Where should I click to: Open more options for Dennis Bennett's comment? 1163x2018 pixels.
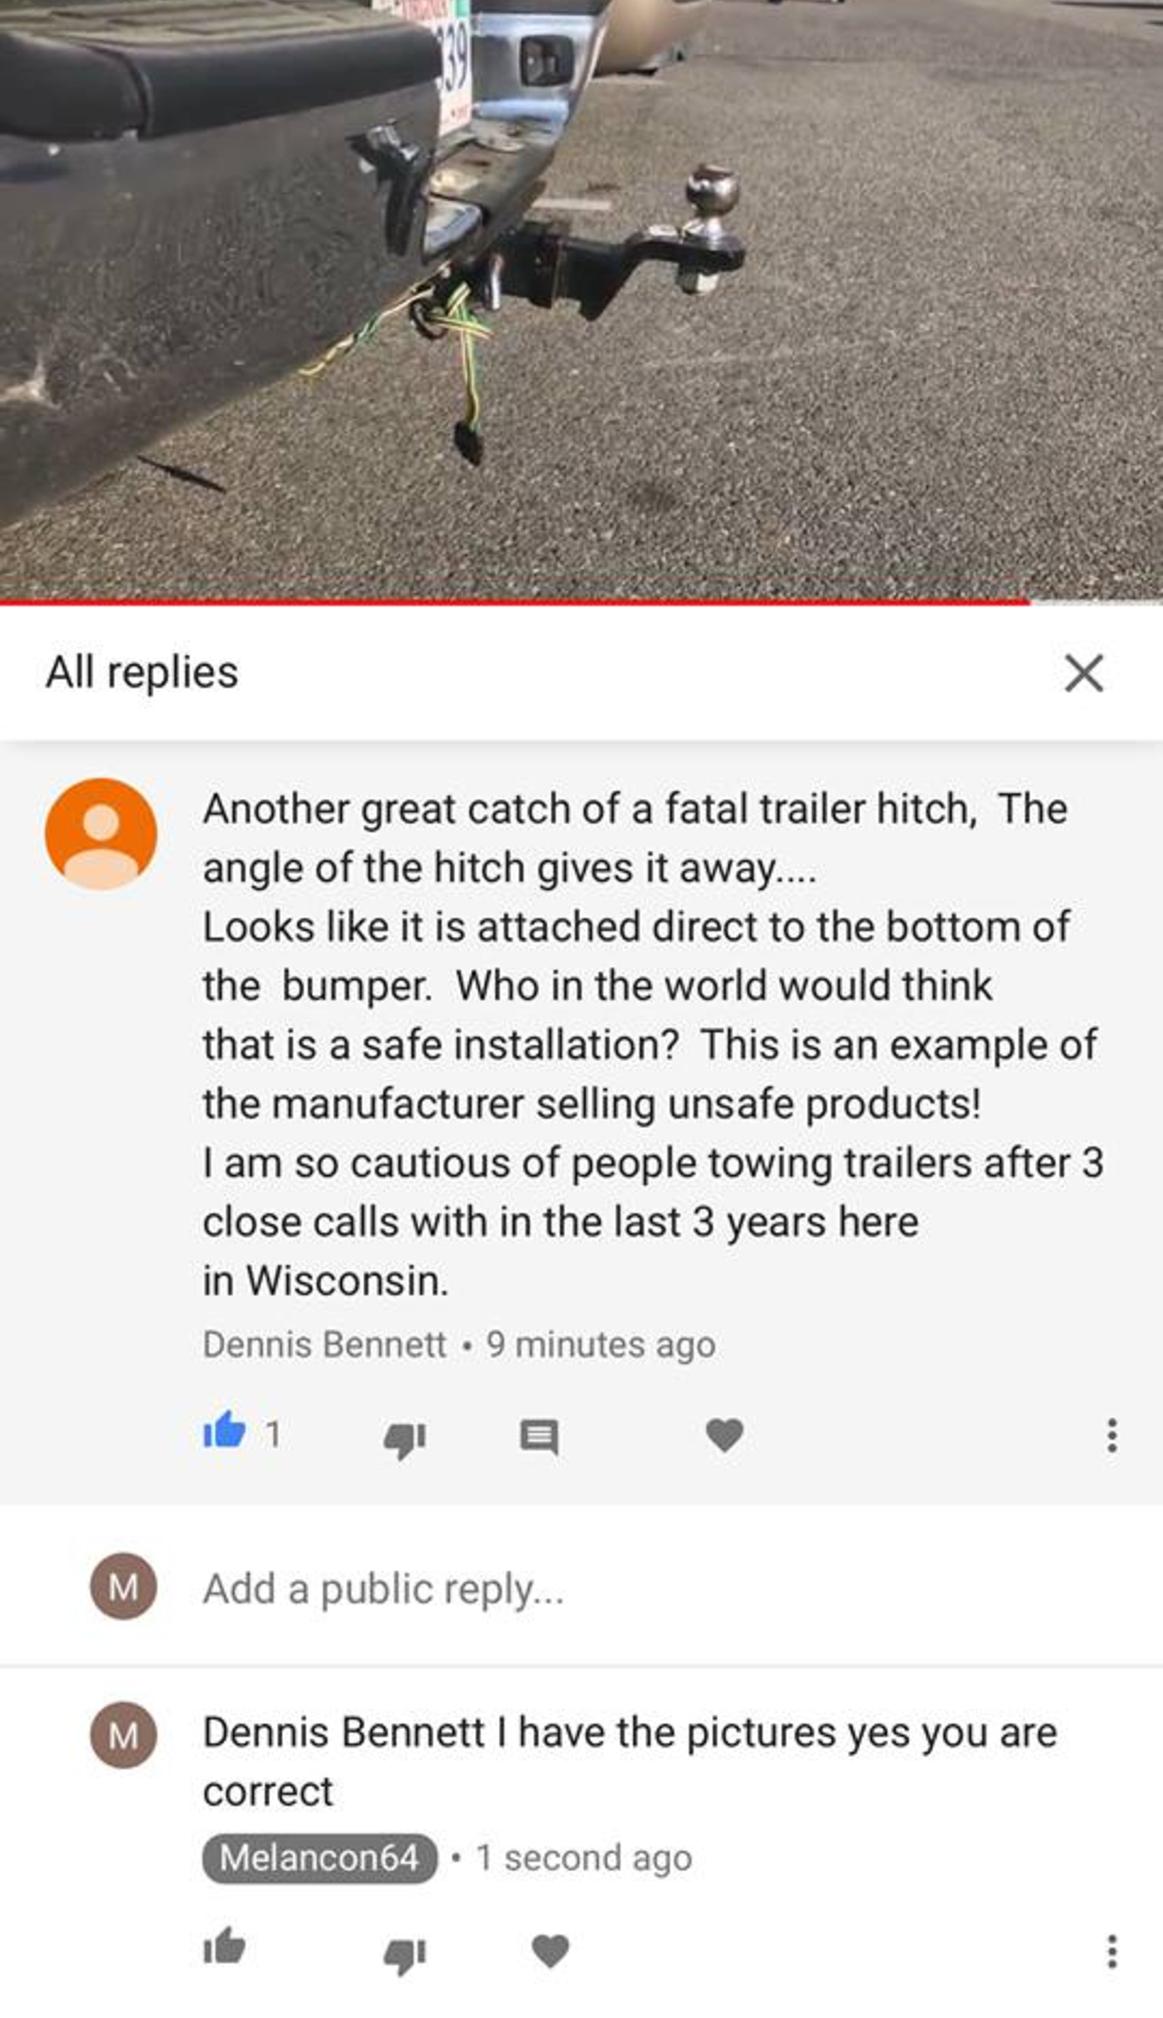1111,1435
